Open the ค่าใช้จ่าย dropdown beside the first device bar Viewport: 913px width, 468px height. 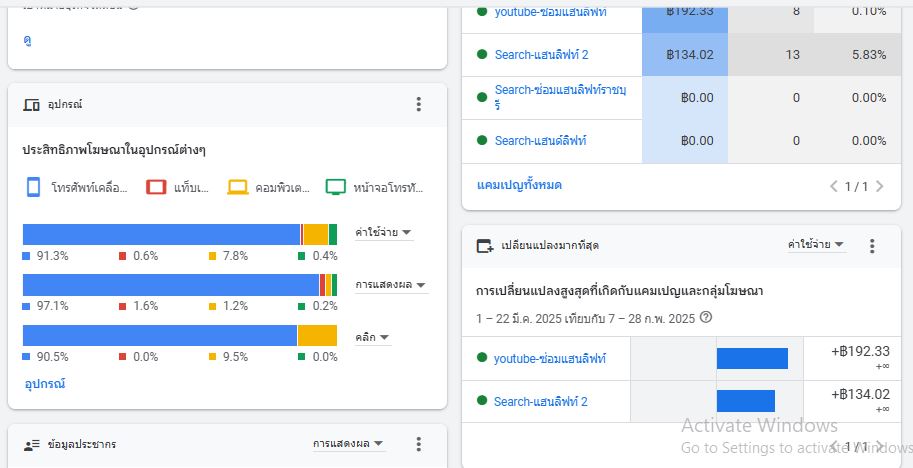point(383,233)
